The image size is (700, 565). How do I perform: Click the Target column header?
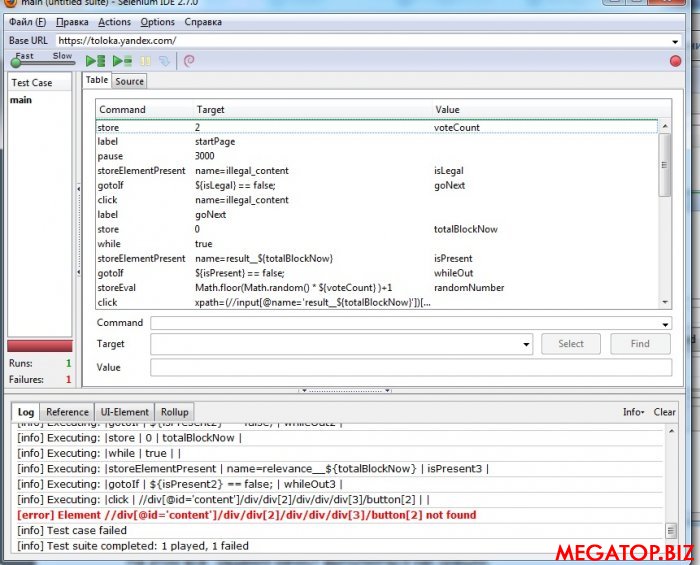click(314, 110)
